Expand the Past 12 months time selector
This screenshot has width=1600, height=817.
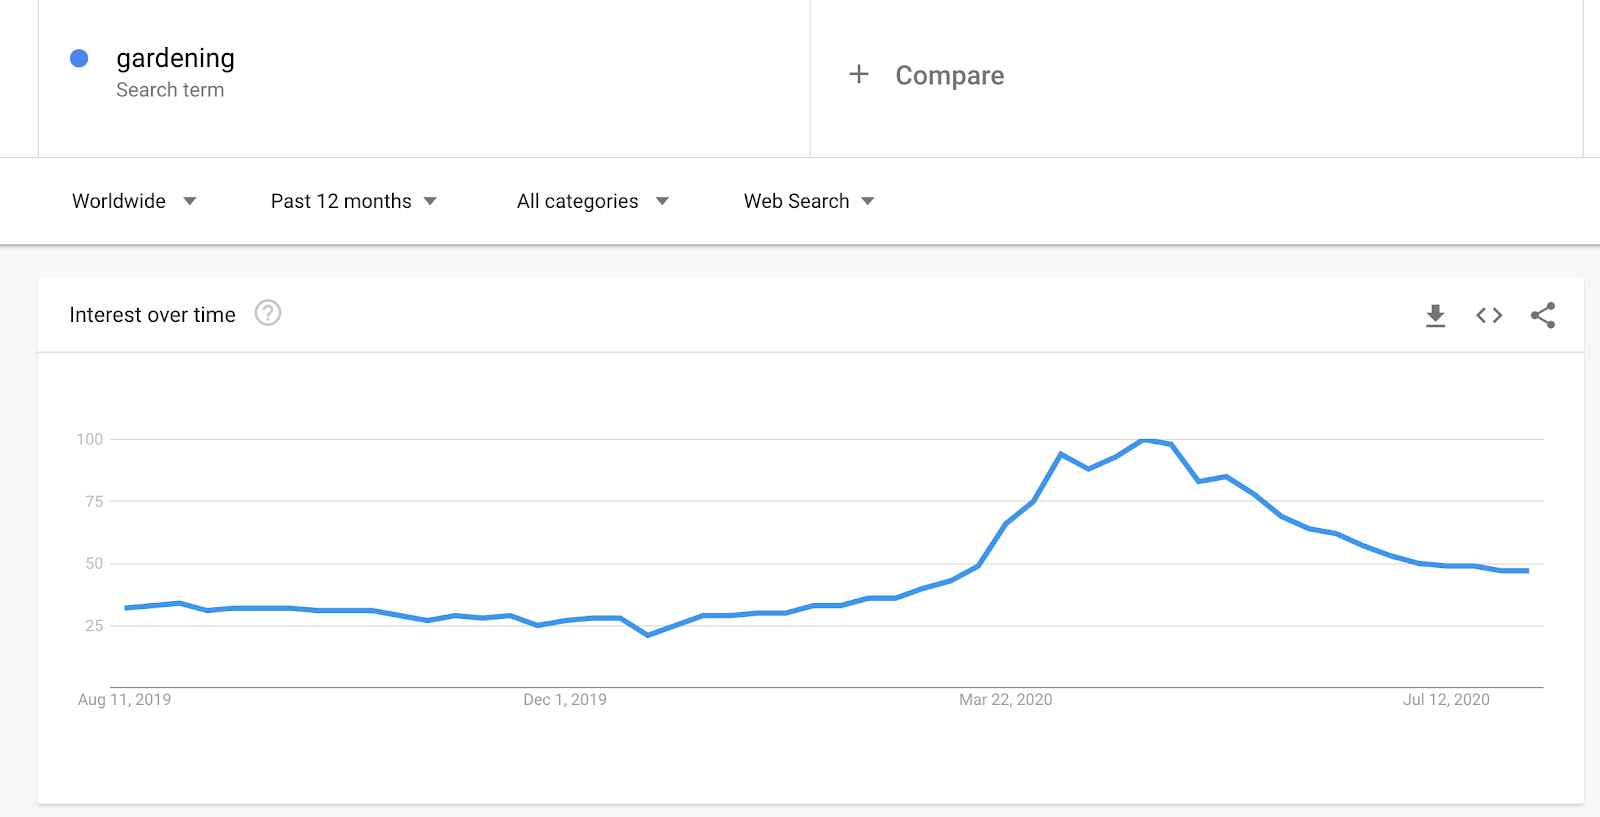(x=352, y=201)
